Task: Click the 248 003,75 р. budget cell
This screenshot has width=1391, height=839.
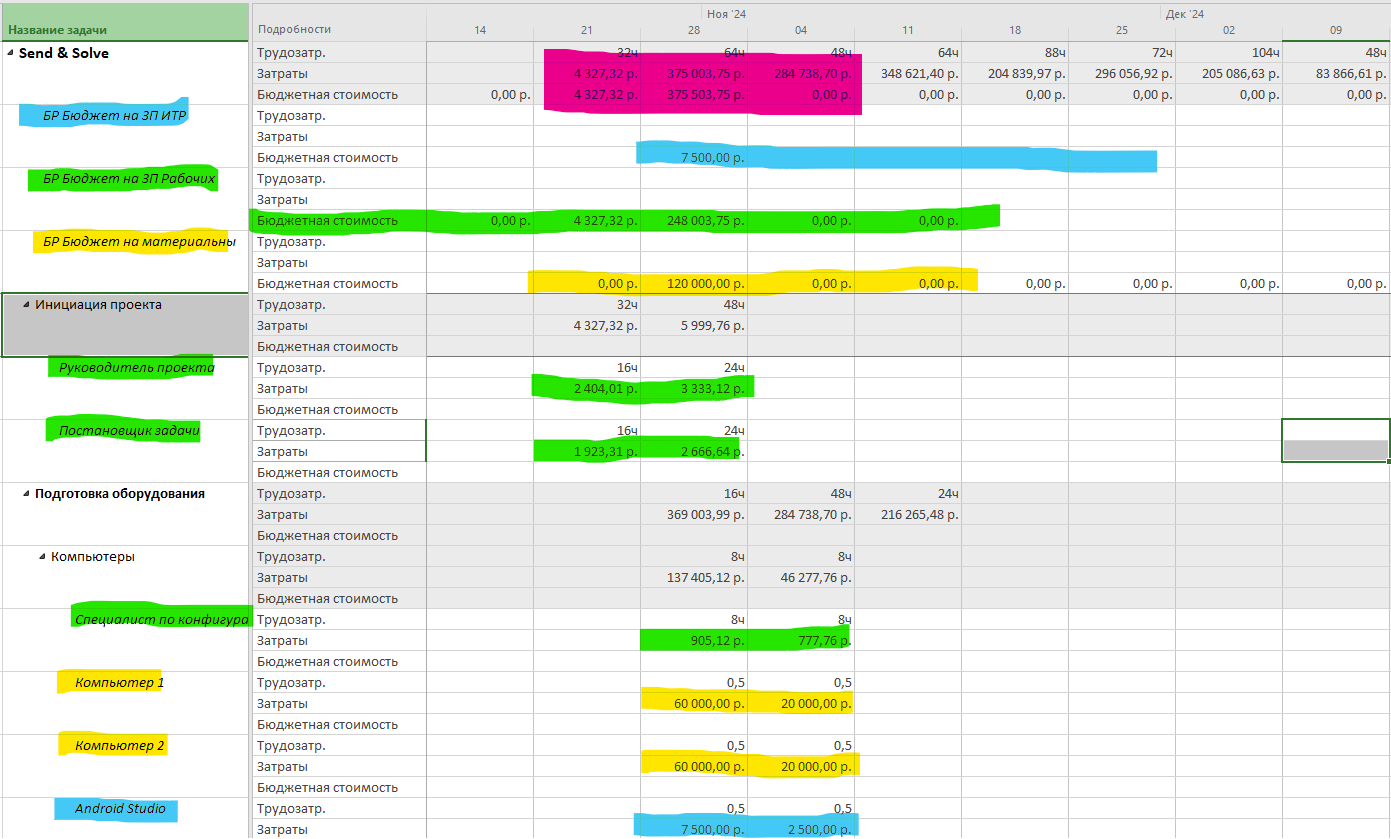Action: pos(694,221)
